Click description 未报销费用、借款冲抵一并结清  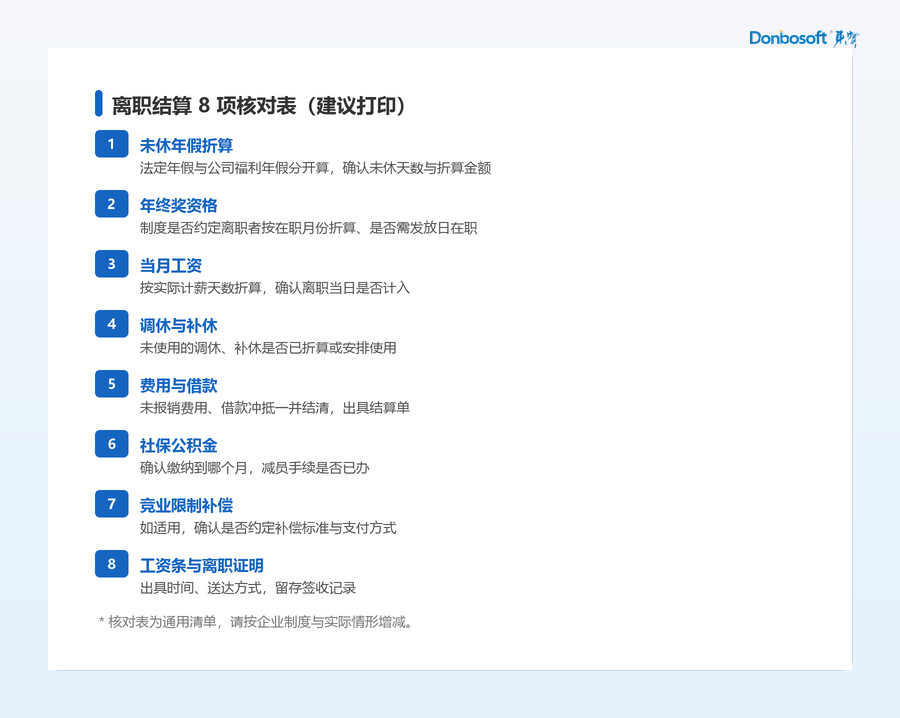(234, 407)
